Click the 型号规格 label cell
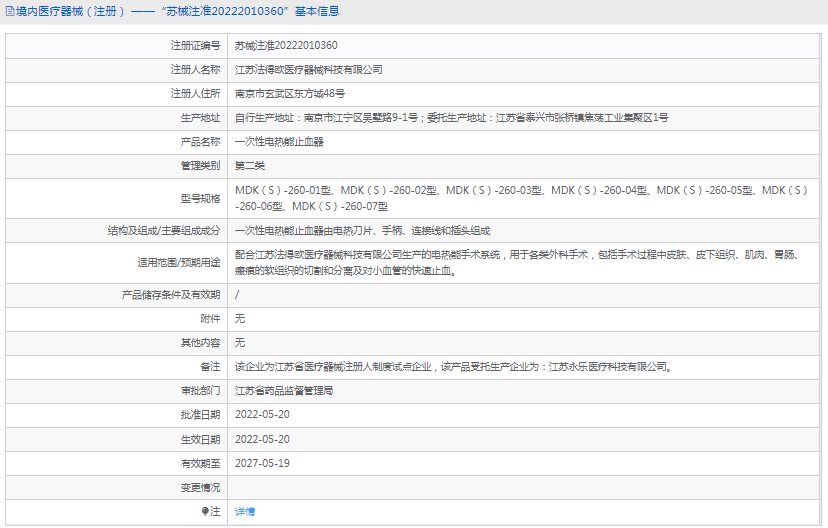 pyautogui.click(x=117, y=199)
